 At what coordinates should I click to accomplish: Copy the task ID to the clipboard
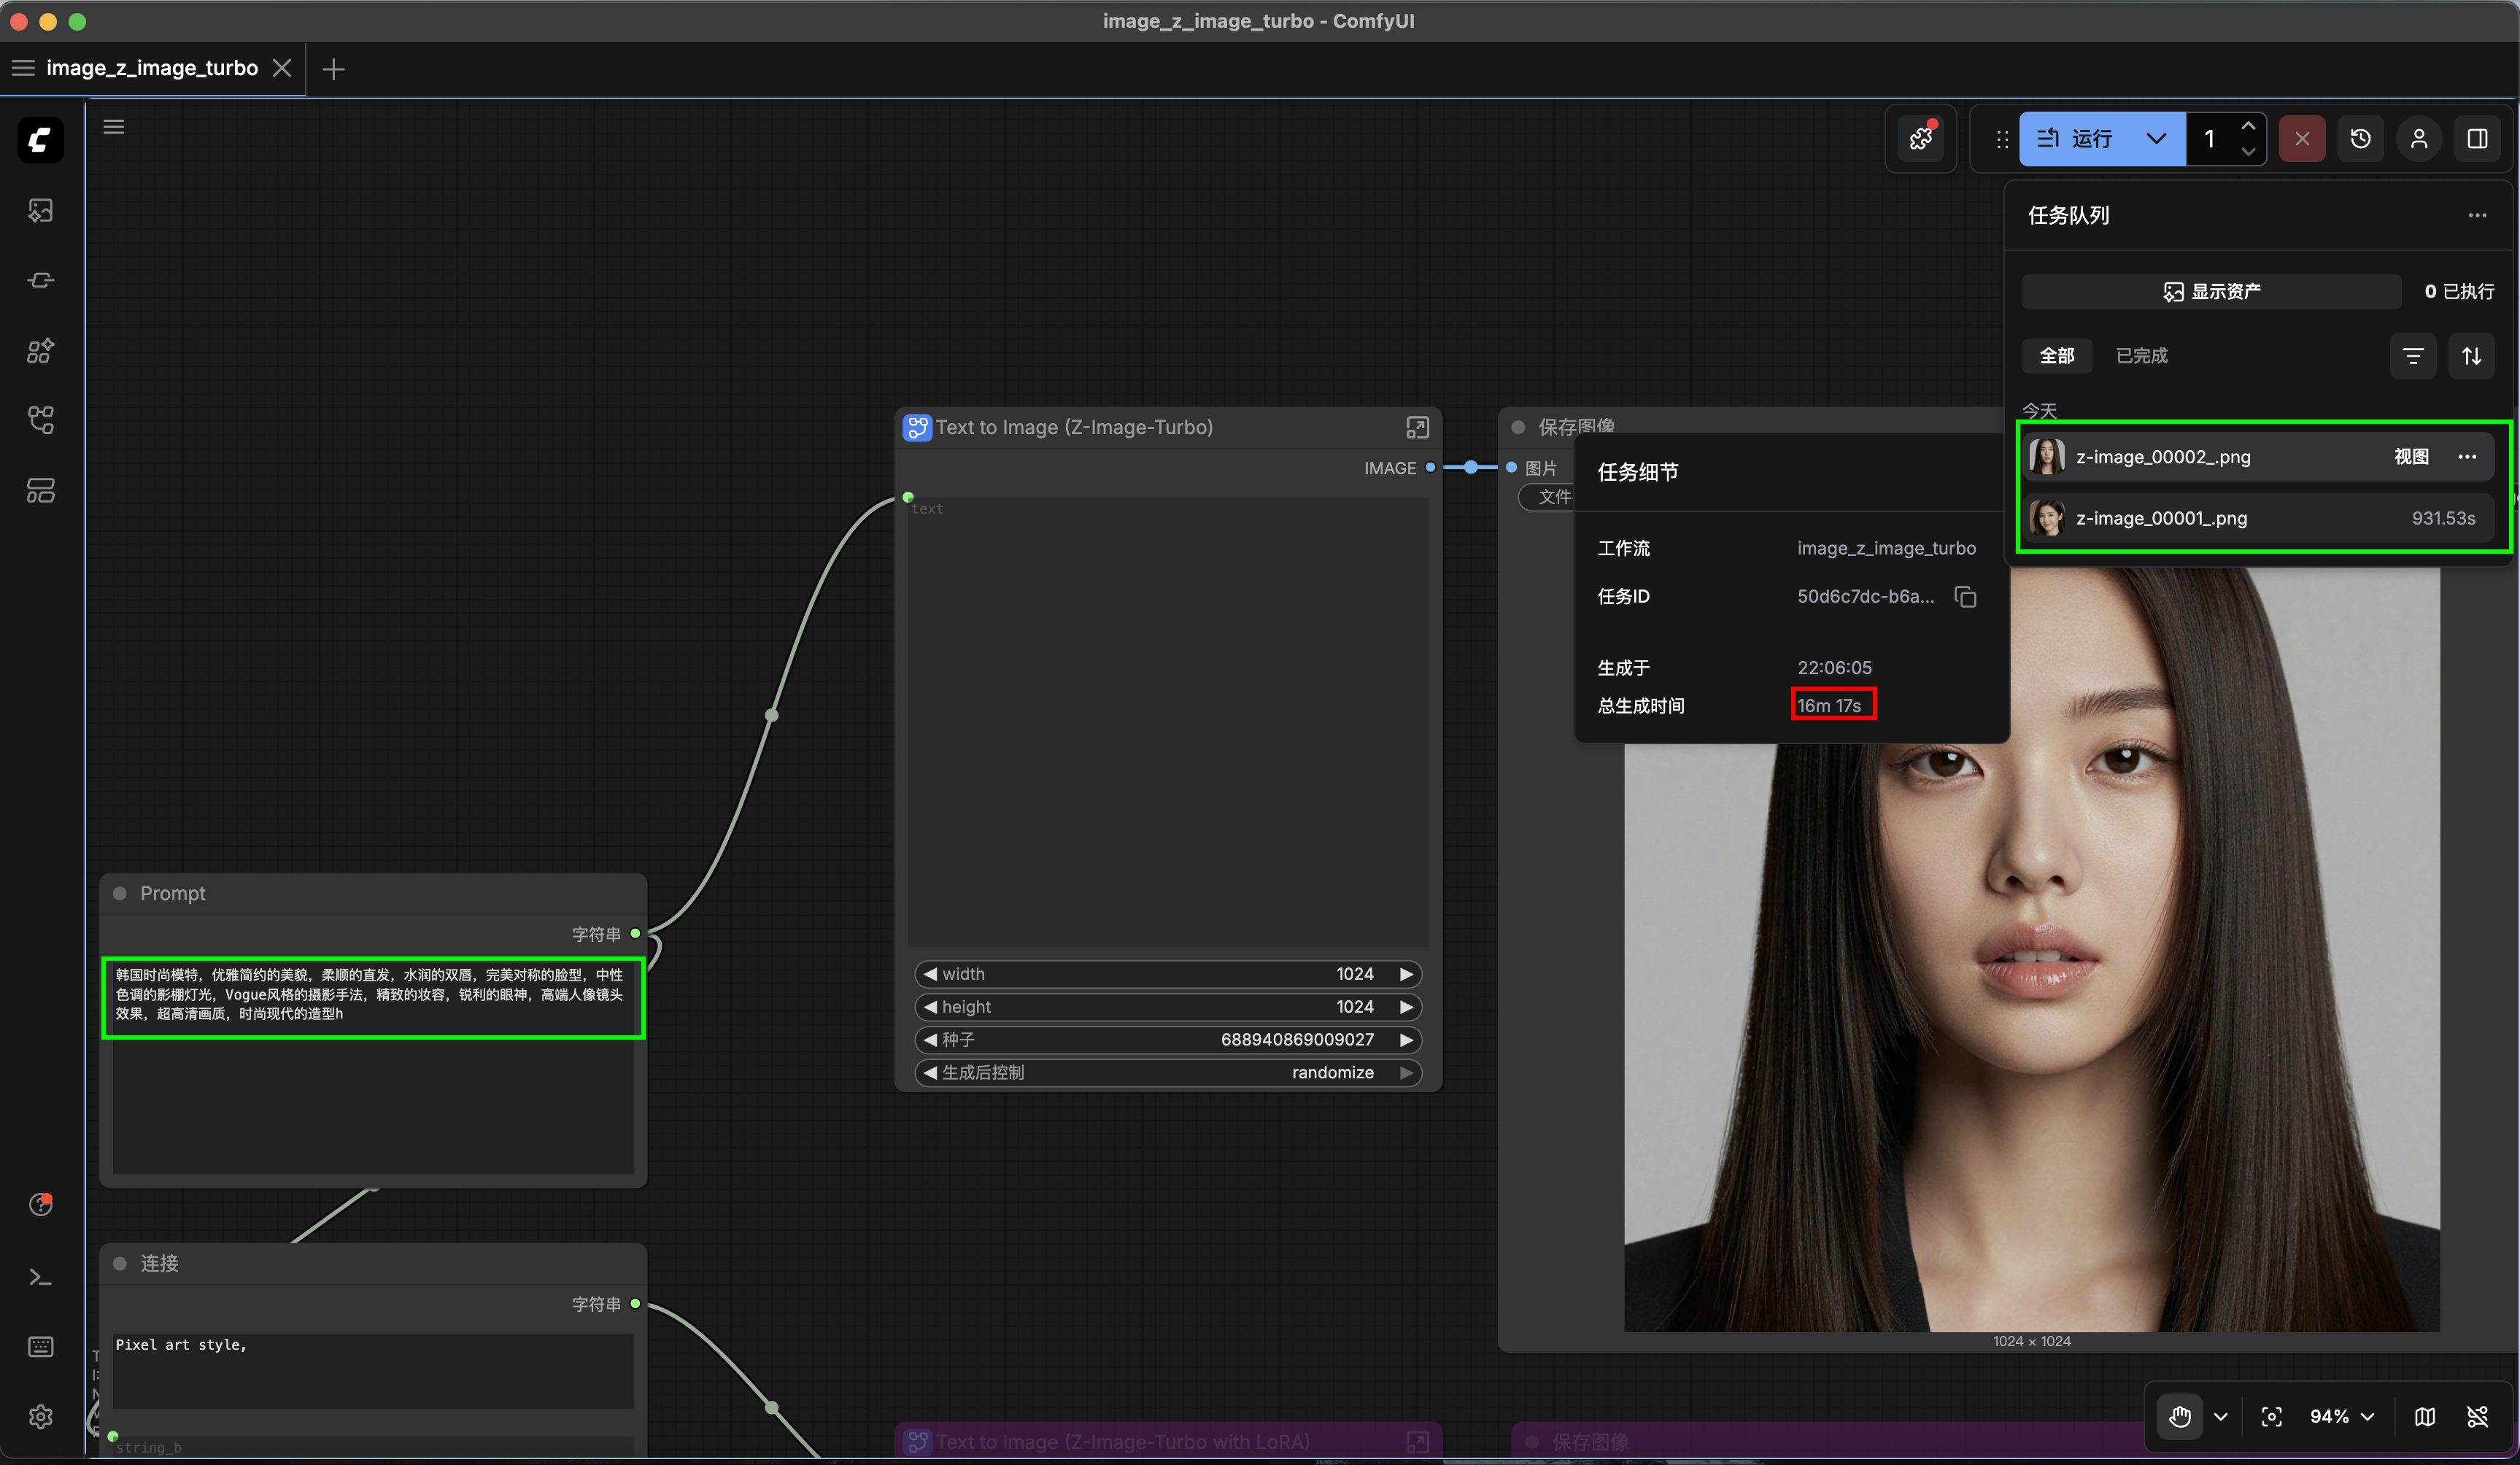(1965, 597)
